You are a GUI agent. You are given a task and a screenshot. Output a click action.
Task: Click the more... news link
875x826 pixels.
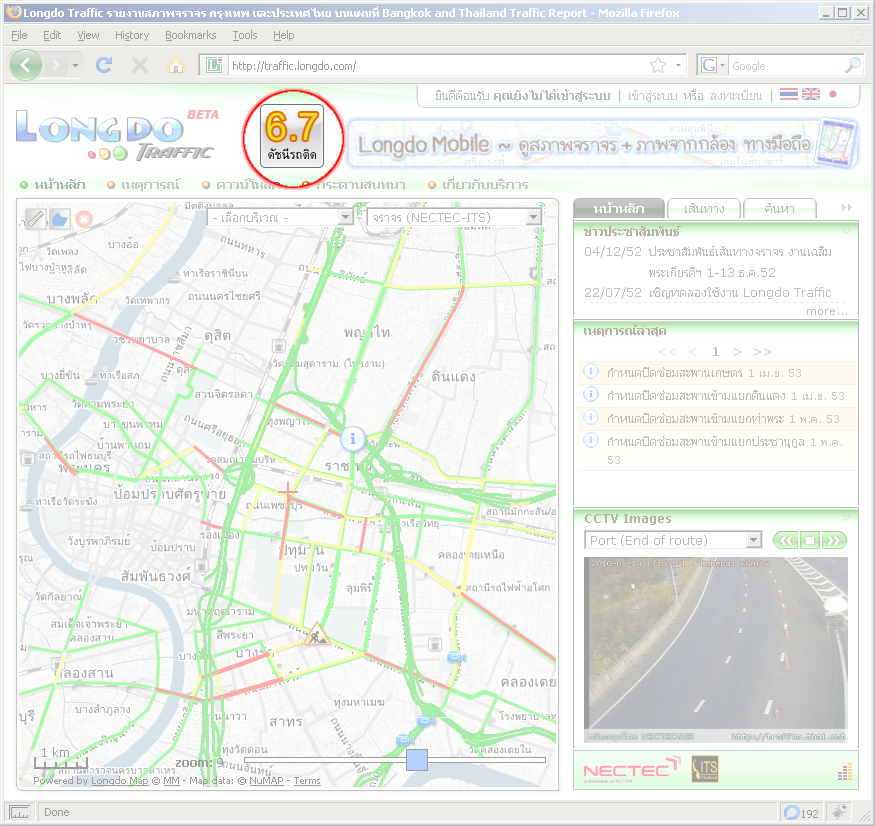[826, 311]
